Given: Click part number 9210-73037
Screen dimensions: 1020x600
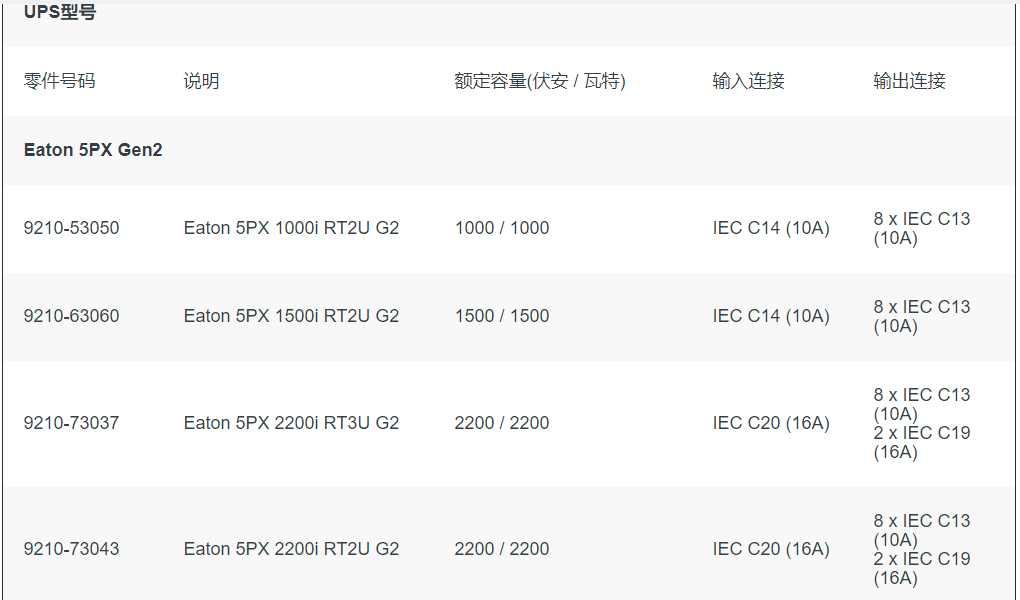Looking at the screenshot, I should tap(72, 423).
